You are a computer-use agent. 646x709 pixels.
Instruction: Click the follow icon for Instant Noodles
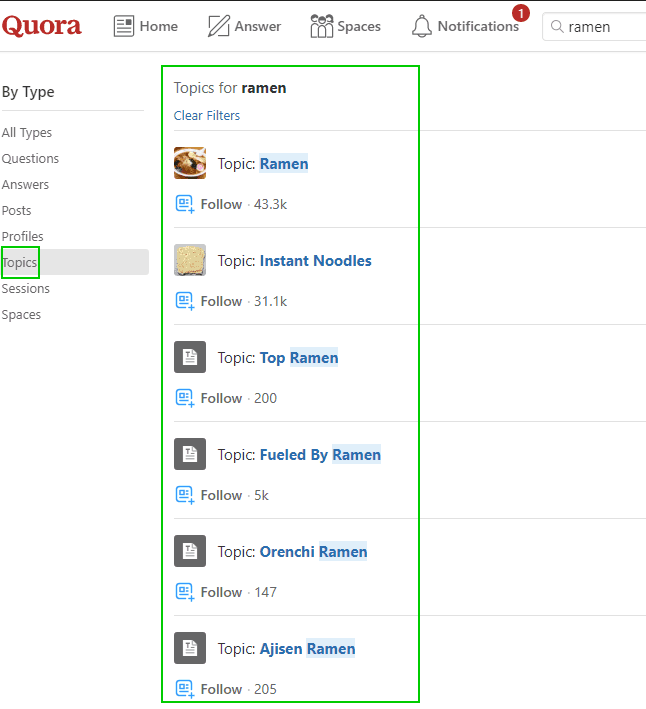click(184, 301)
